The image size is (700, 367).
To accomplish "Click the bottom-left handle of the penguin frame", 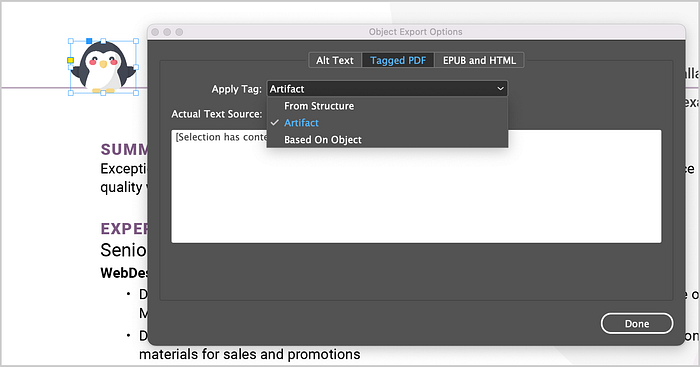I will pyautogui.click(x=71, y=93).
